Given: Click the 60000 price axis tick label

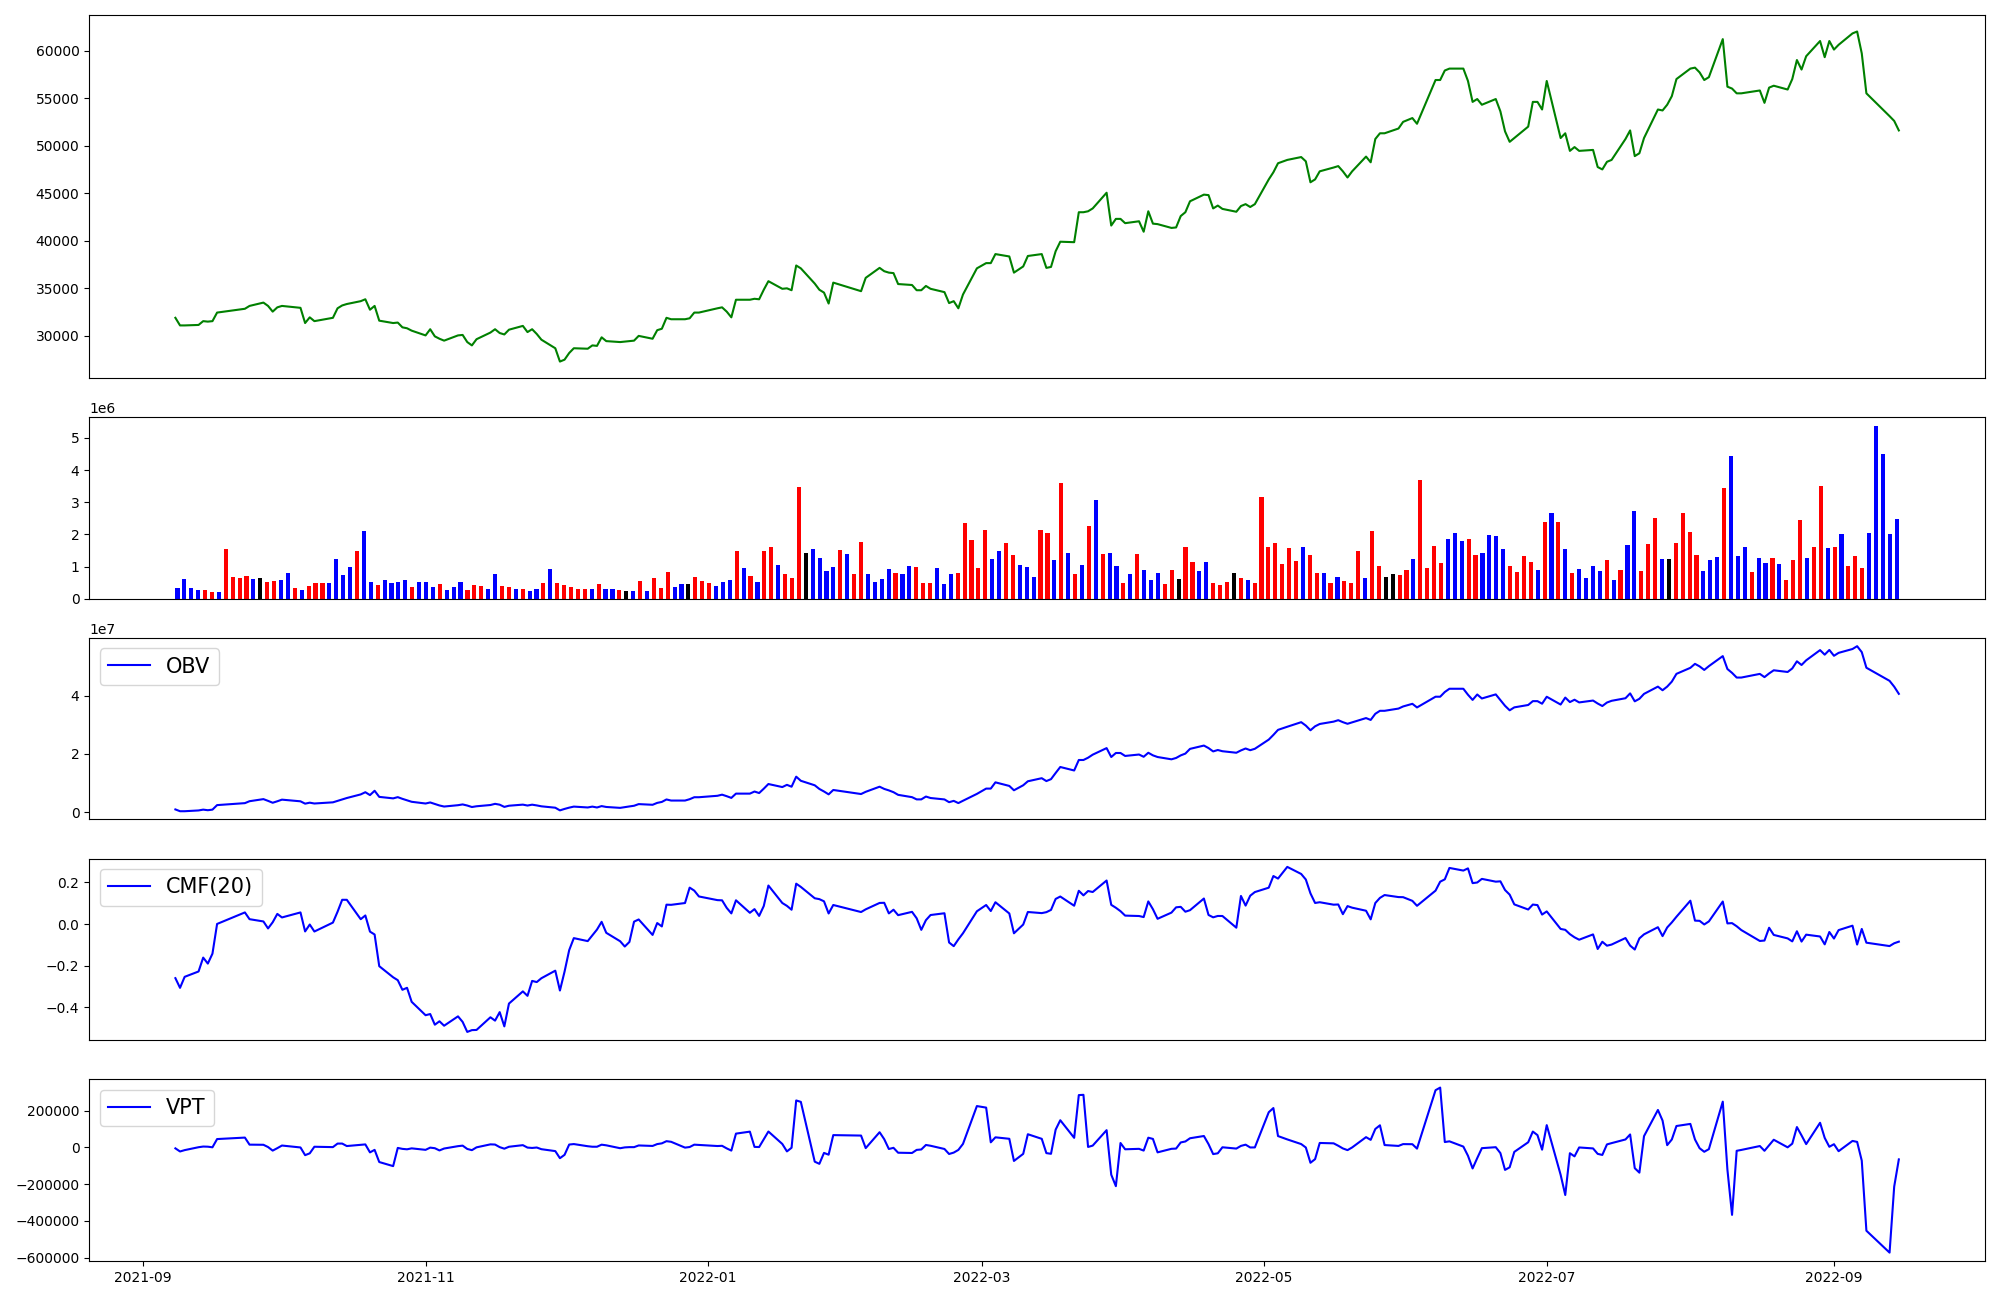Looking at the screenshot, I should [57, 51].
